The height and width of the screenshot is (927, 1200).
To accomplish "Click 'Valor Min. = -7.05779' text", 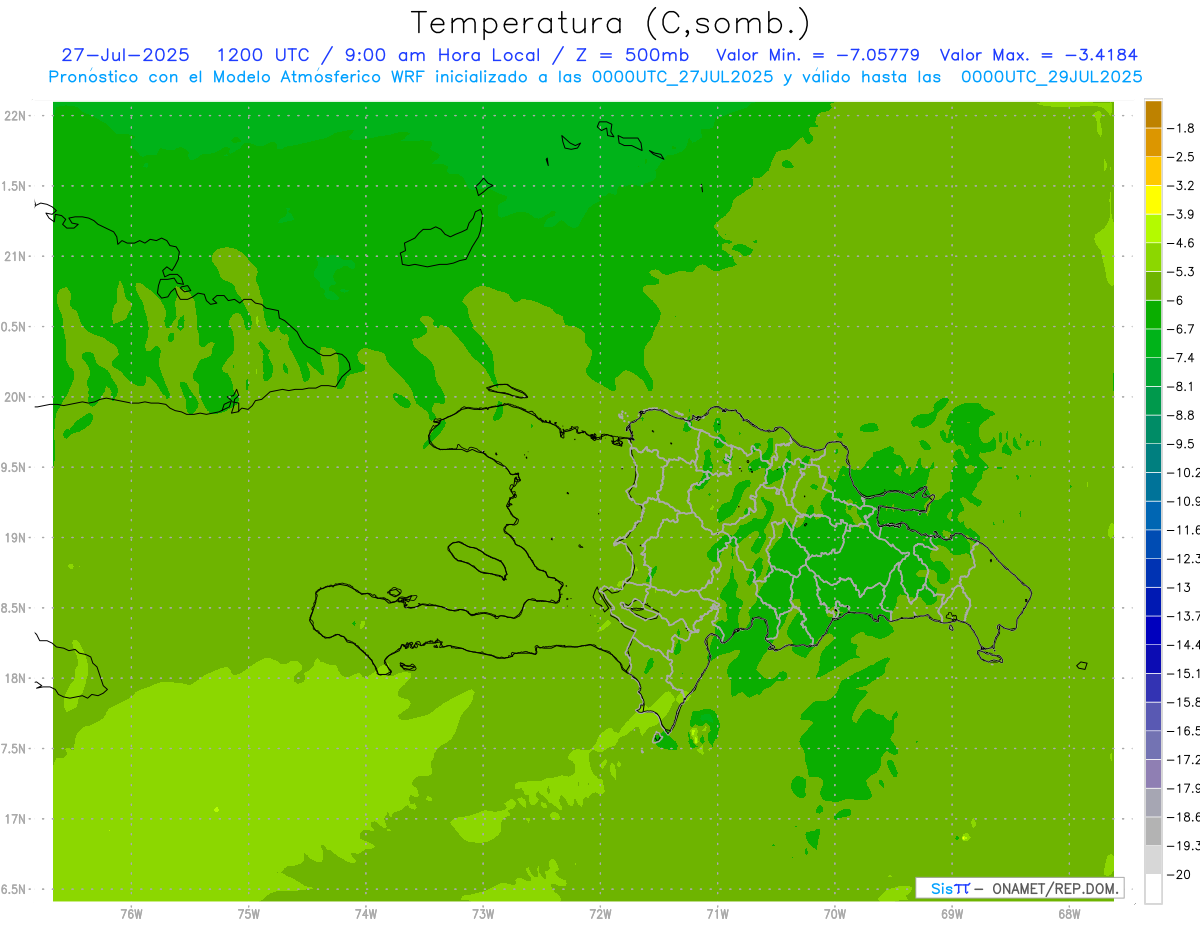I will point(818,55).
